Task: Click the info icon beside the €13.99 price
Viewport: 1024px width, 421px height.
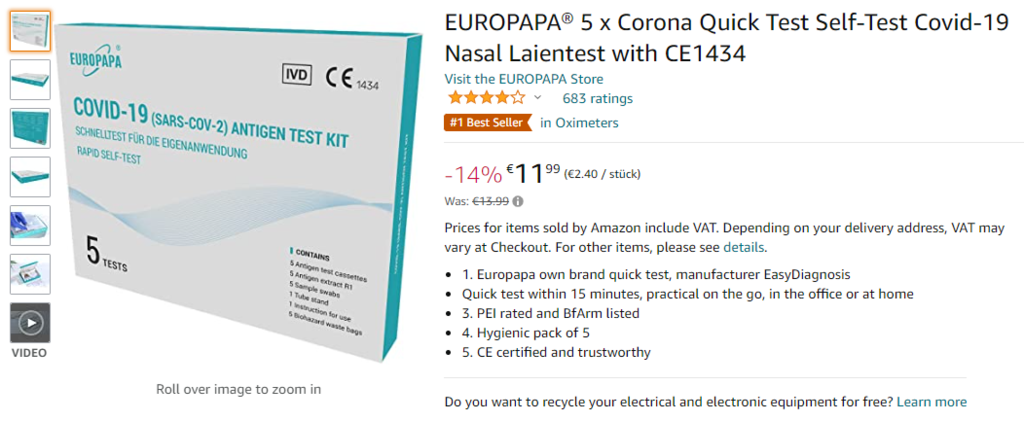Action: click(518, 202)
